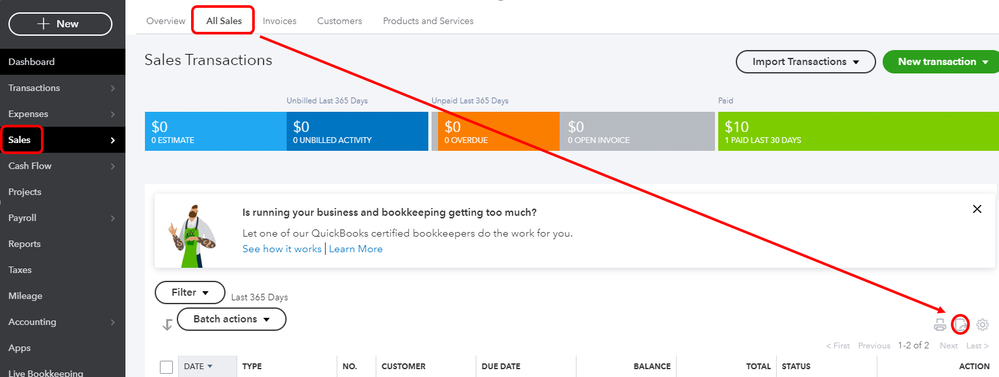This screenshot has height=377, width=999.
Task: Open the Learn More link
Action: coord(356,249)
